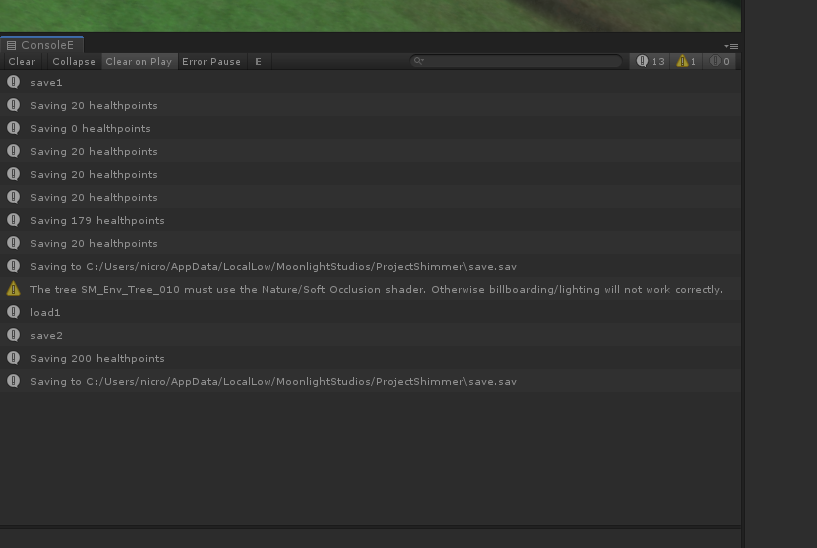Click the ConsoleE tab list icon

[11, 45]
